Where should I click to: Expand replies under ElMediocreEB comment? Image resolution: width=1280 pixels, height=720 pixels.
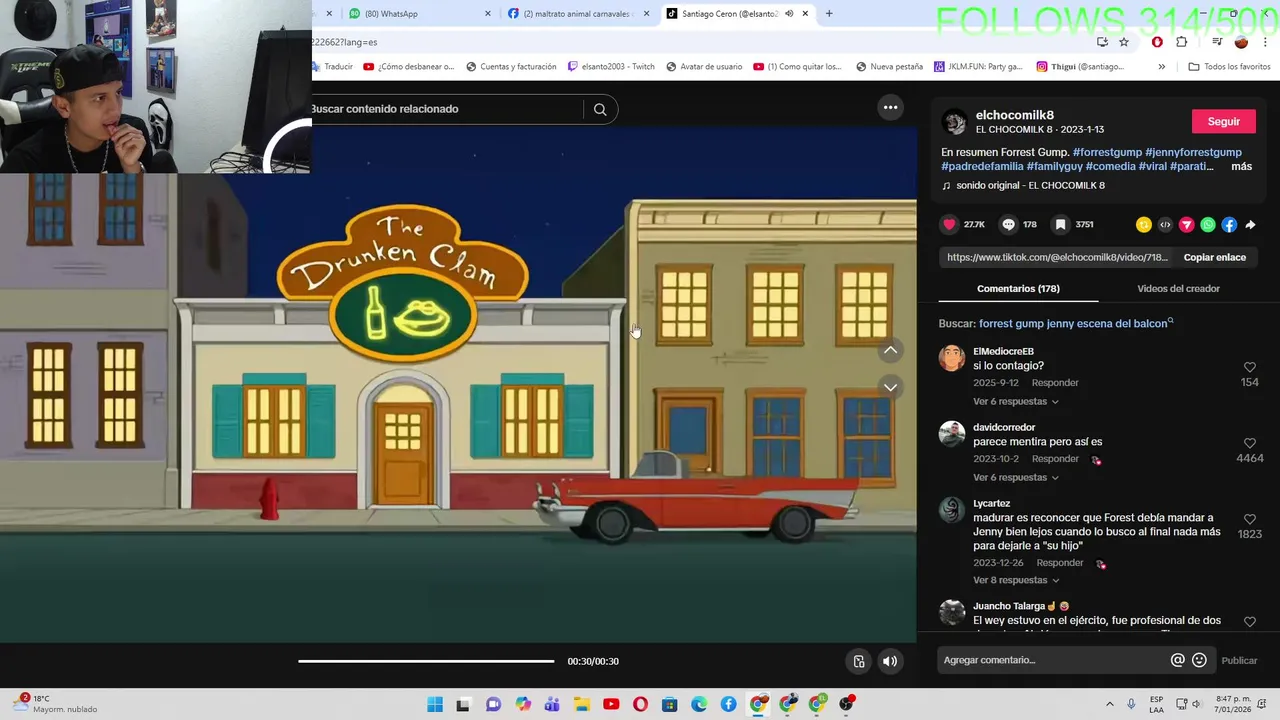coord(1016,402)
